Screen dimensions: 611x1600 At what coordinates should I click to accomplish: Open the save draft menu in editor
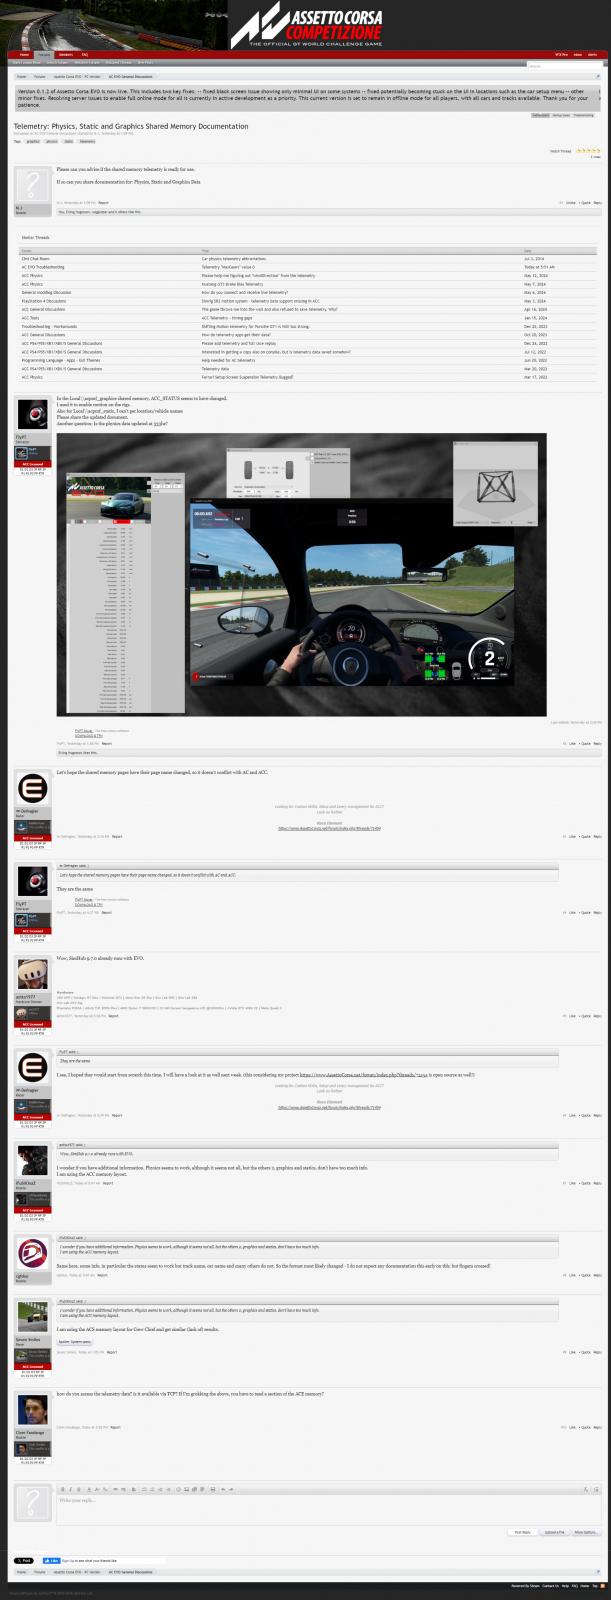tap(213, 1489)
